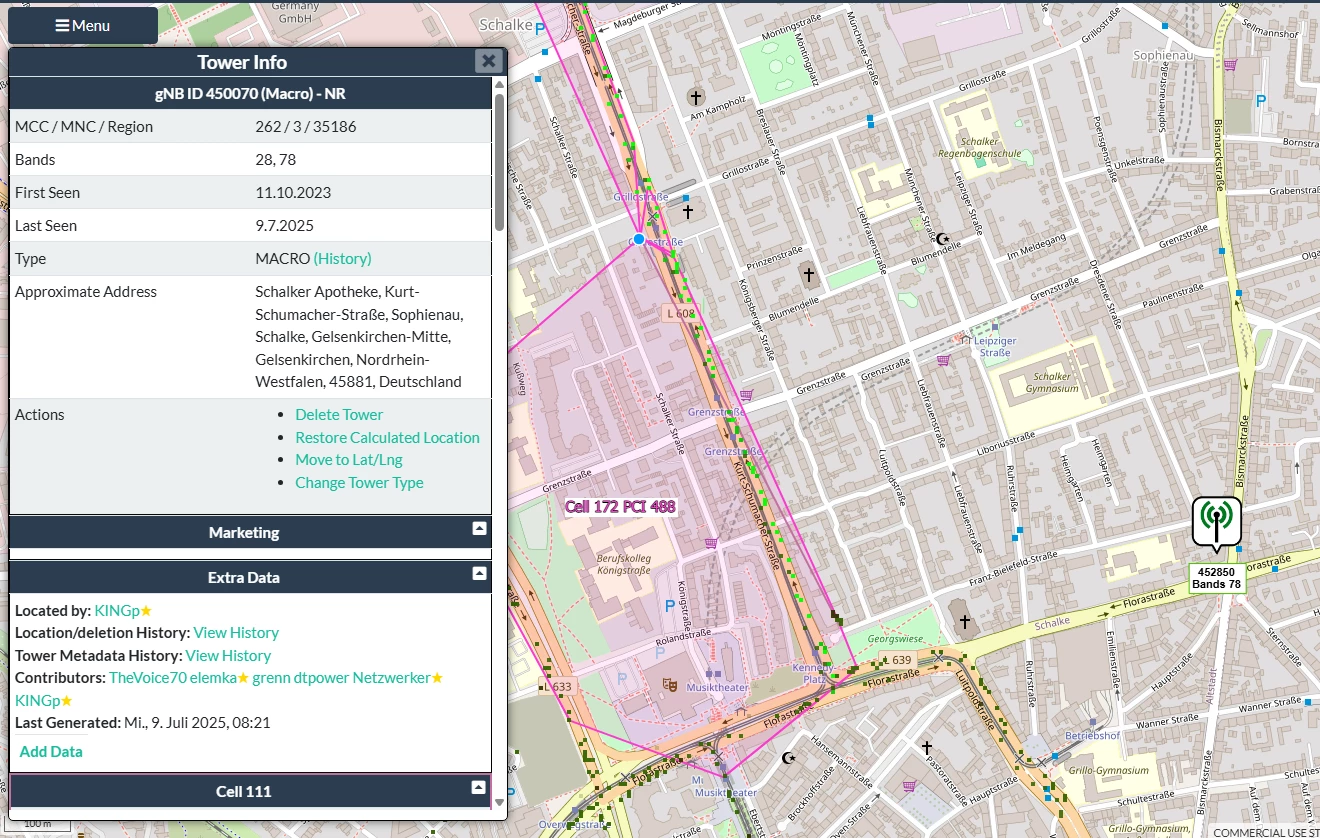Click the church cross icon on Pastoratstraße
Image resolution: width=1320 pixels, height=838 pixels.
(x=926, y=747)
